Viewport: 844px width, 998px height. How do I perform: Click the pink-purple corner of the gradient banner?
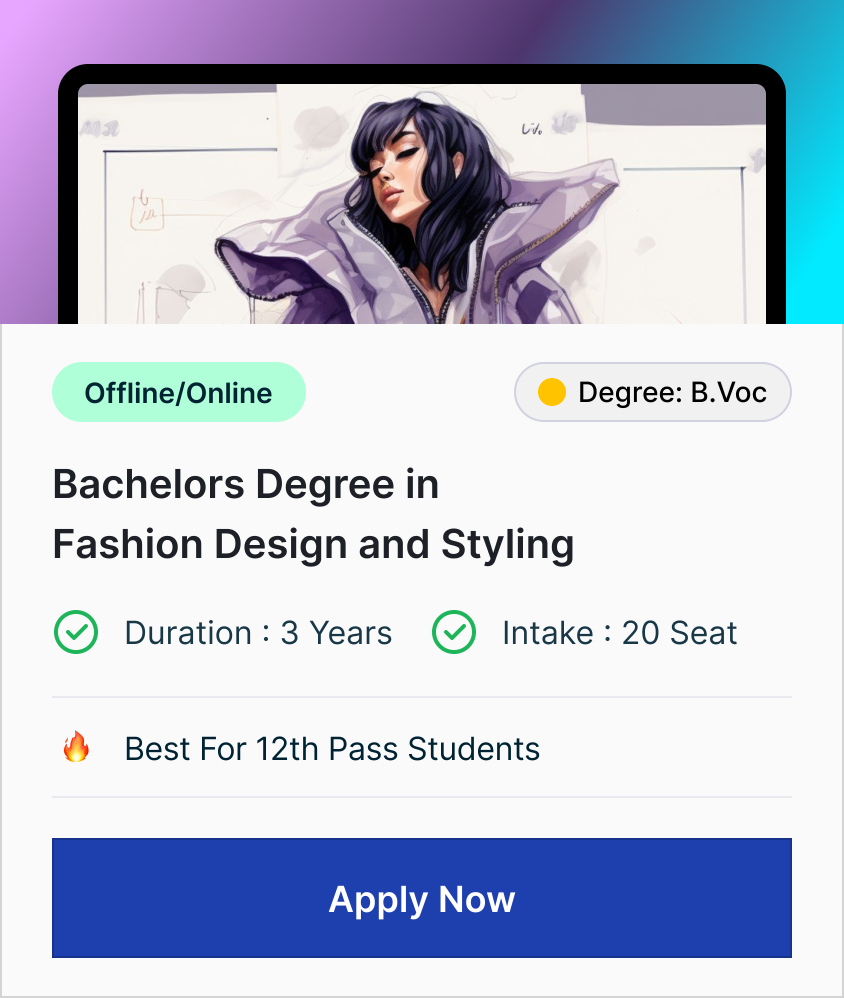click(x=25, y=40)
